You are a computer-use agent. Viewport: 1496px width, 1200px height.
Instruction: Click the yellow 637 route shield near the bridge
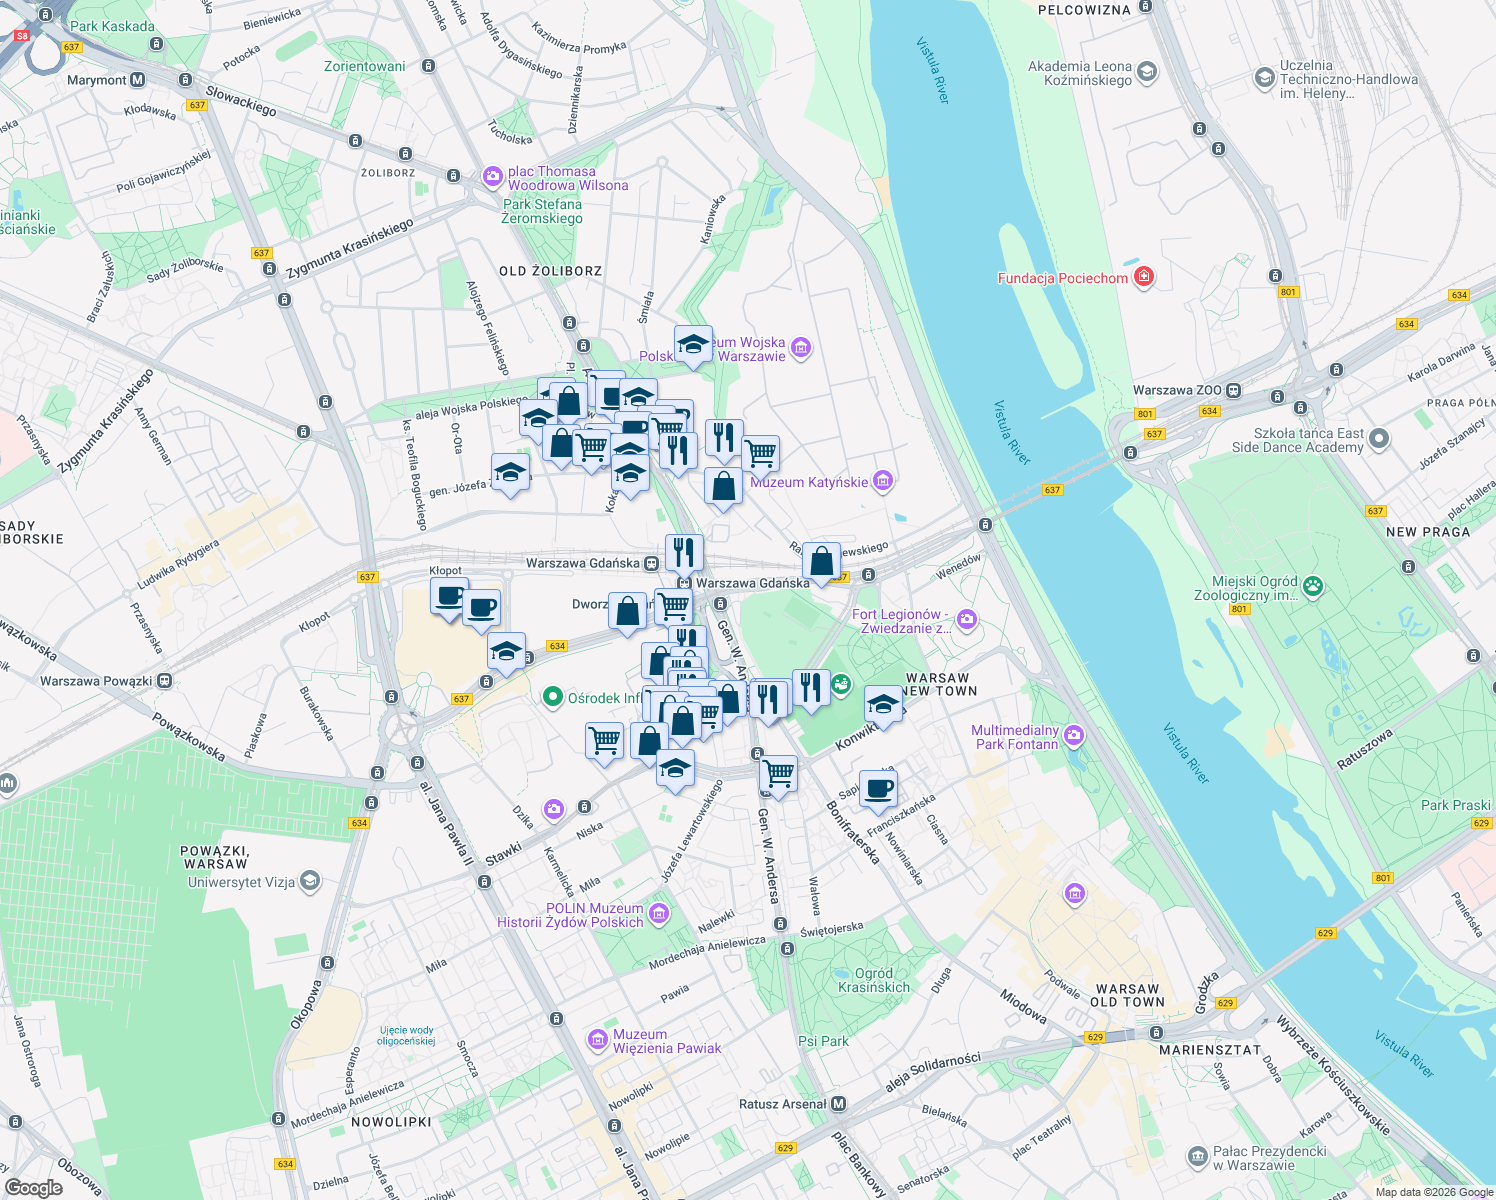(1051, 489)
